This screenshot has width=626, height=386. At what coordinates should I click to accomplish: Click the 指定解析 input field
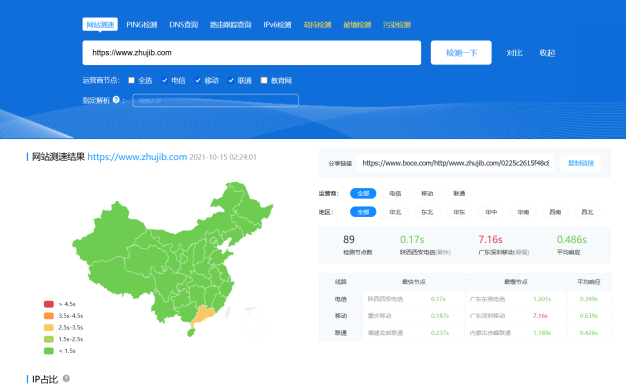click(216, 100)
